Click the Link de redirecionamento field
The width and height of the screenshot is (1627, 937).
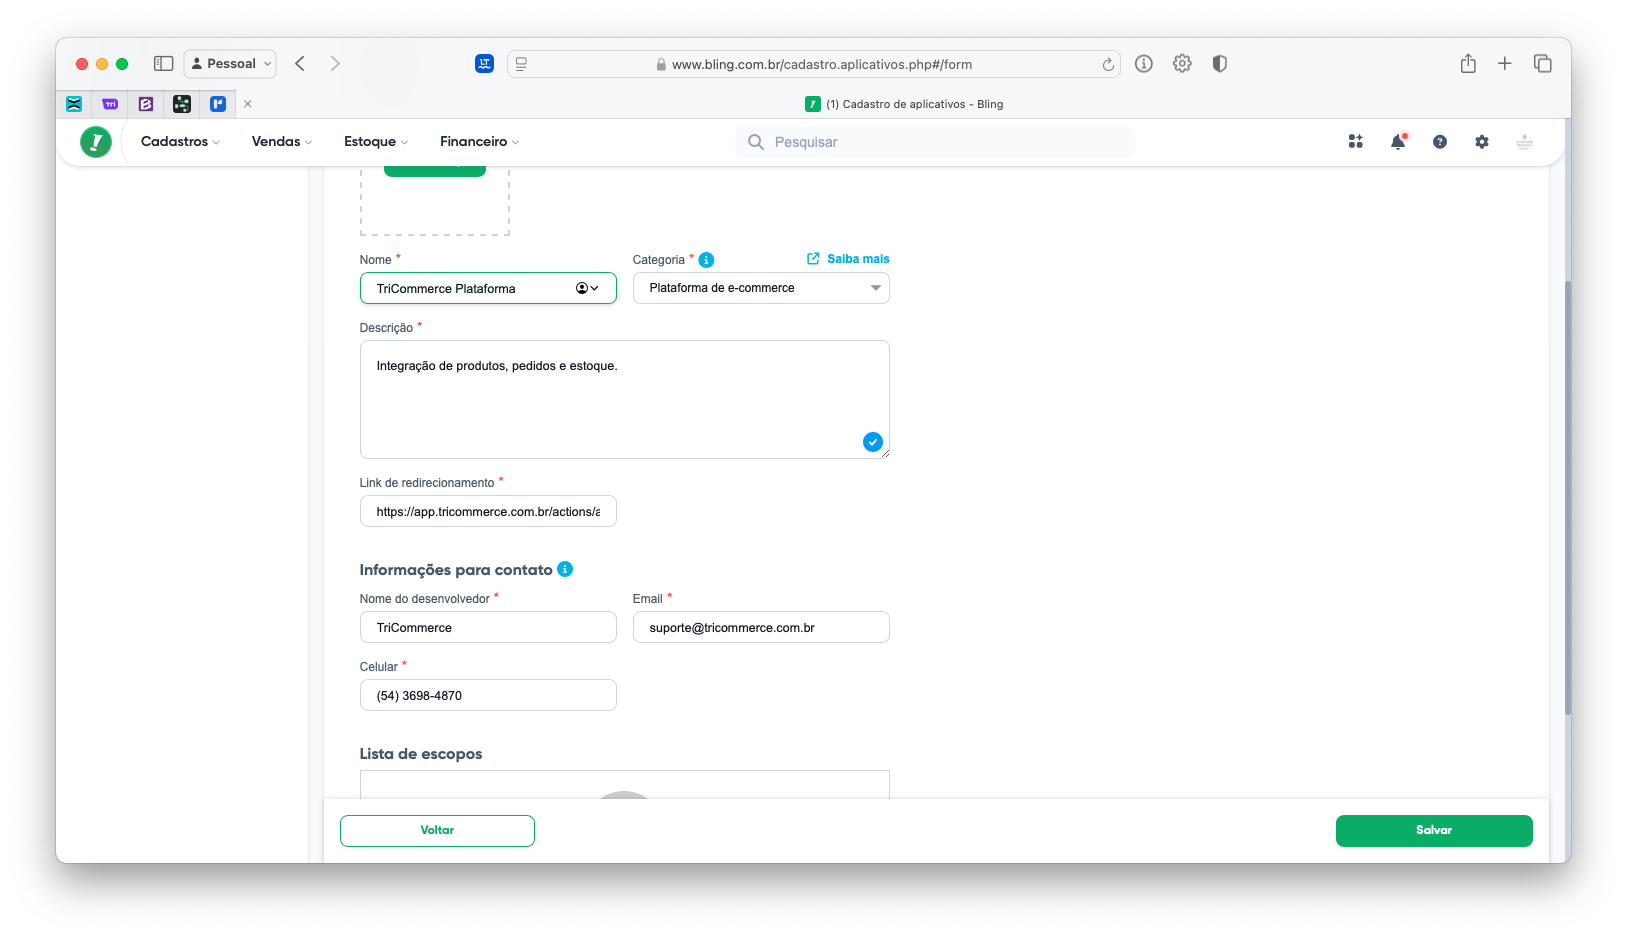coord(488,511)
